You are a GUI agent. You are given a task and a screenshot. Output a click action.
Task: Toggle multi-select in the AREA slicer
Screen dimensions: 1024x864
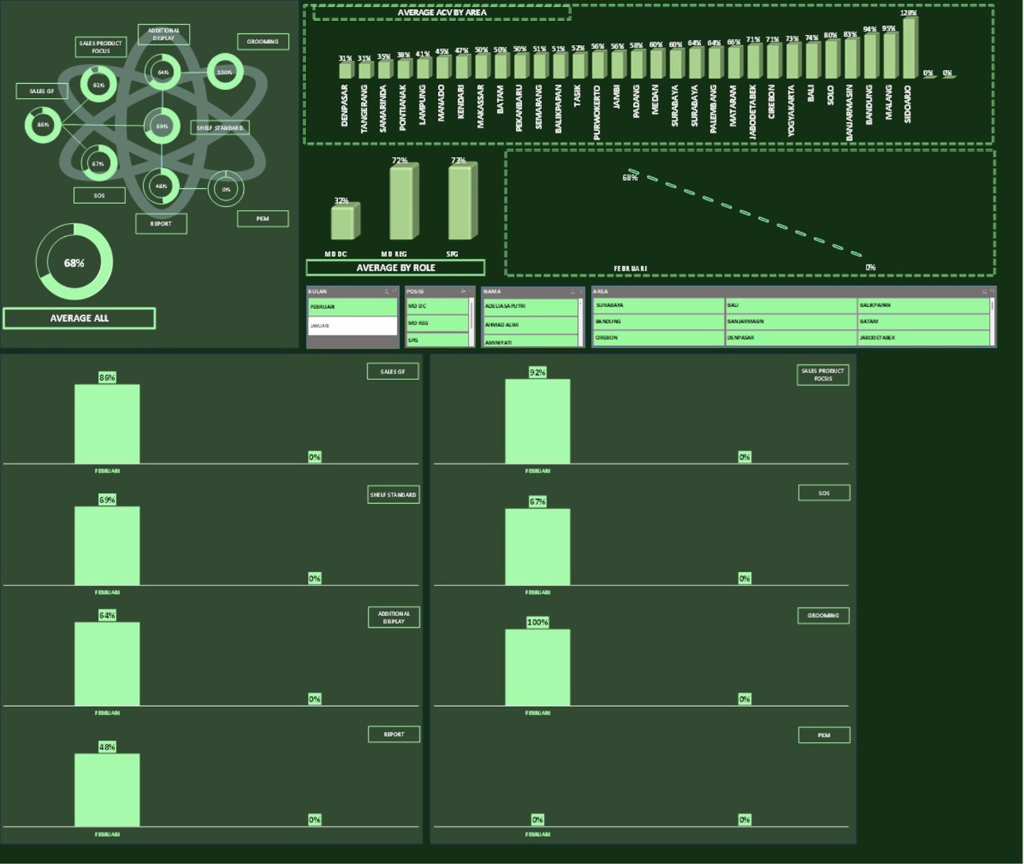tap(984, 291)
